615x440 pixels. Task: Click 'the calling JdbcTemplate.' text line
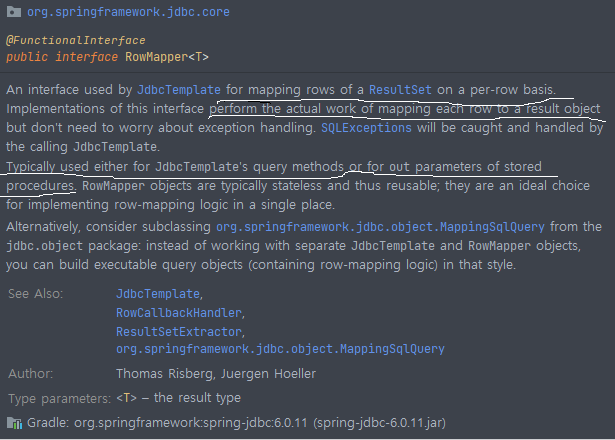point(83,147)
